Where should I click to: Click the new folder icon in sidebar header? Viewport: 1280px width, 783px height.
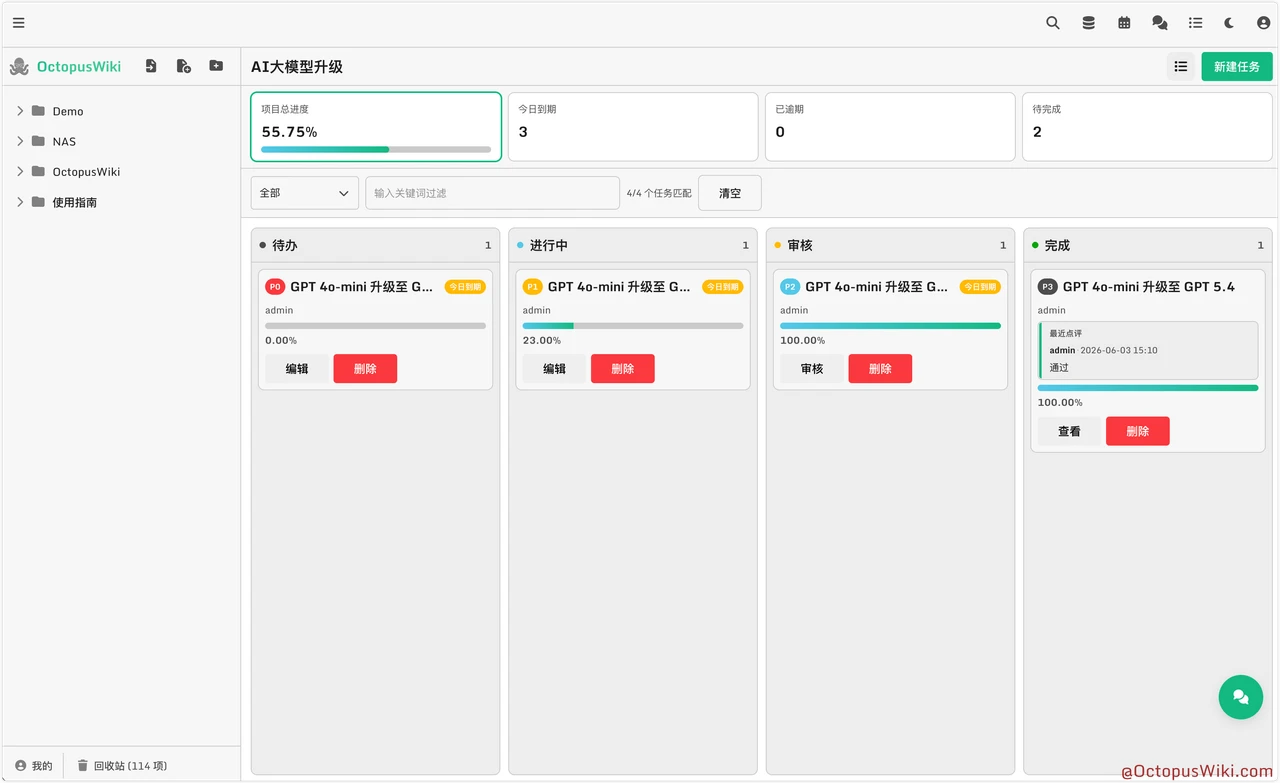(216, 66)
